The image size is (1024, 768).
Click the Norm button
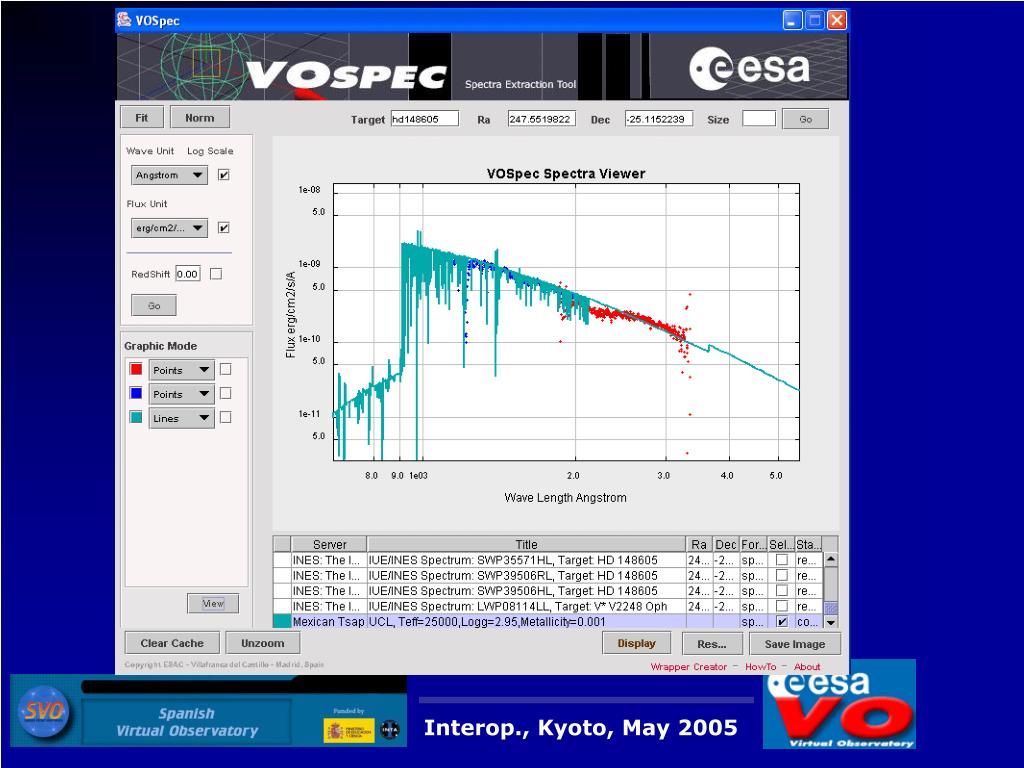pos(200,118)
